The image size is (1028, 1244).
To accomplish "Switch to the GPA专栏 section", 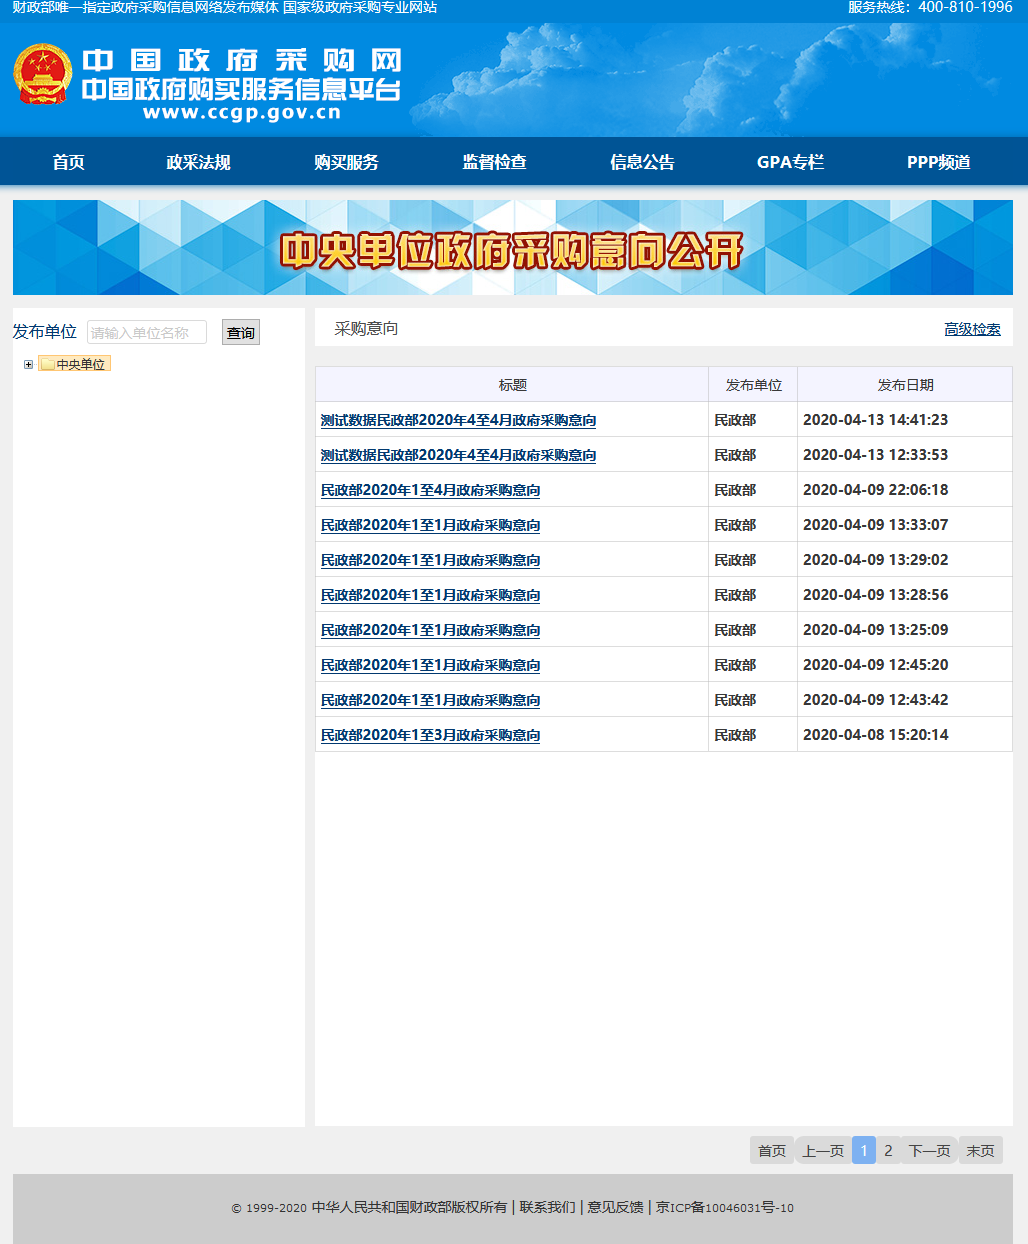I will tap(791, 162).
